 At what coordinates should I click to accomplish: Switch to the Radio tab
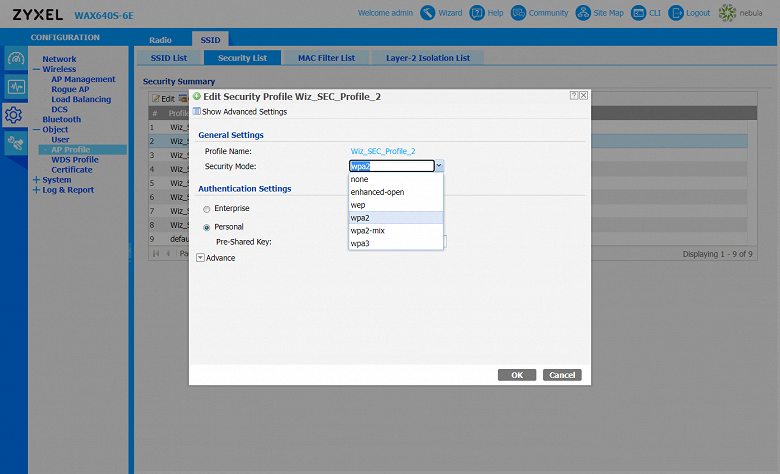tap(160, 40)
